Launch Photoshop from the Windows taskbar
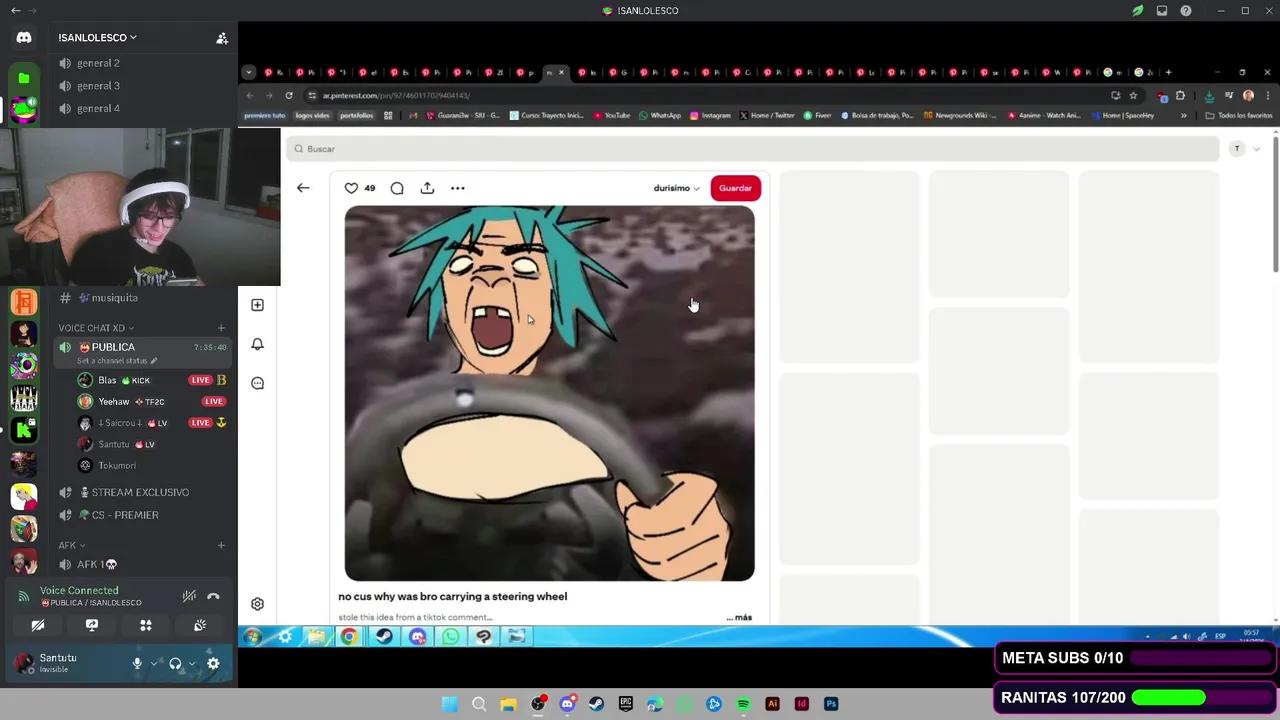 pos(831,704)
